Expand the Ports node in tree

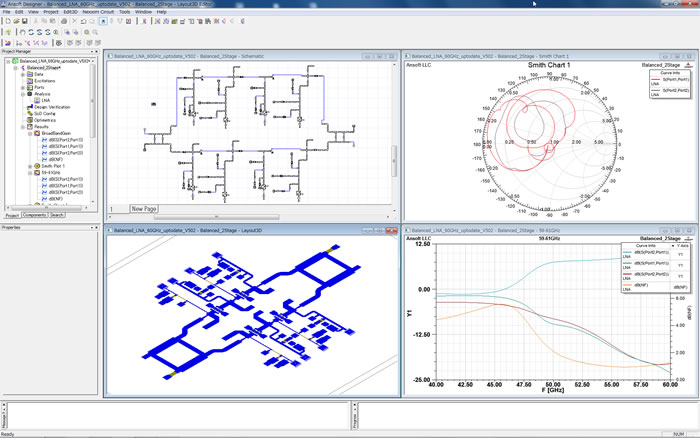pyautogui.click(x=23, y=88)
